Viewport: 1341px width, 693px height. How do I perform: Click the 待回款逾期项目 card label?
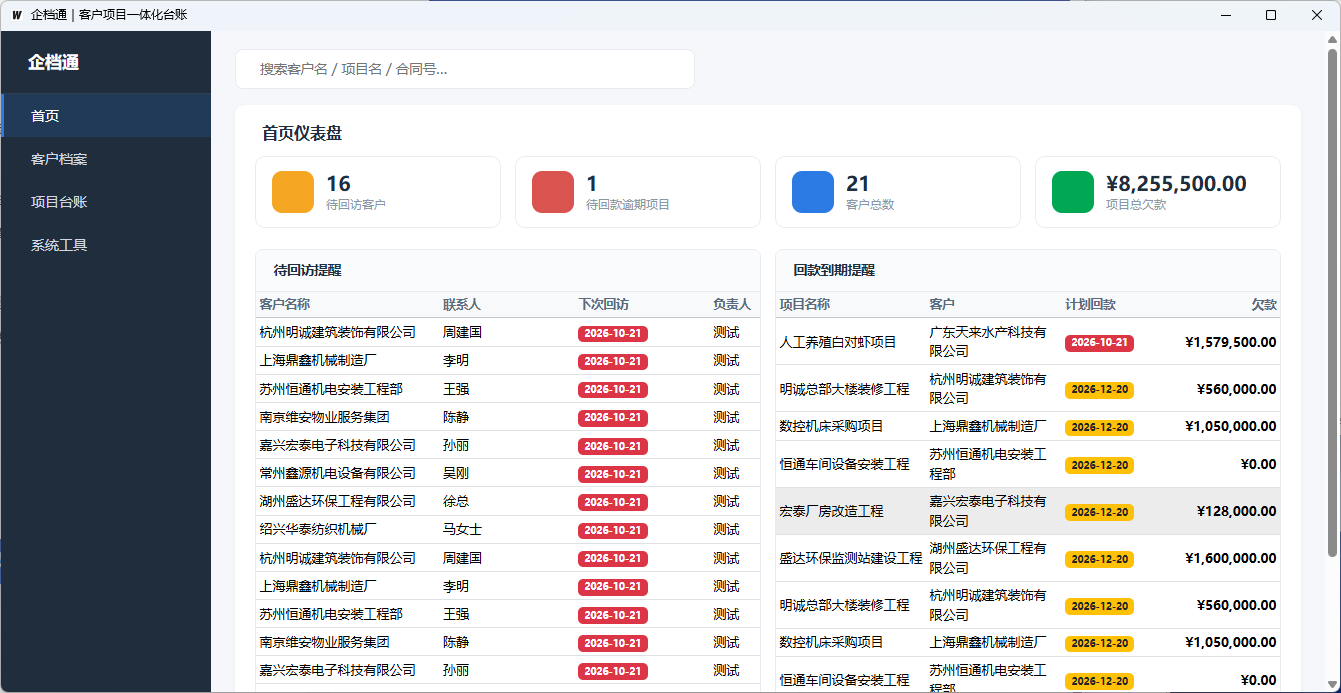pyautogui.click(x=628, y=204)
